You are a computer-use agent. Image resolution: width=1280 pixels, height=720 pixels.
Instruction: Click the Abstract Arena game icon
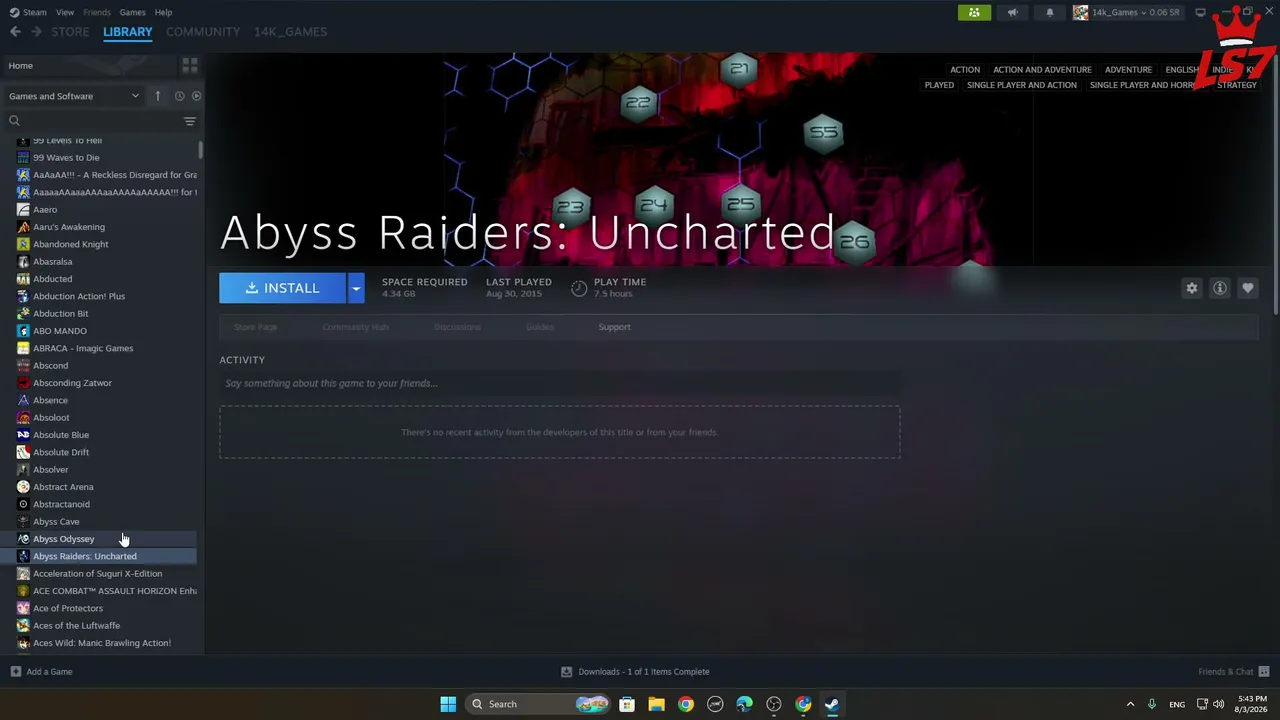click(x=23, y=487)
